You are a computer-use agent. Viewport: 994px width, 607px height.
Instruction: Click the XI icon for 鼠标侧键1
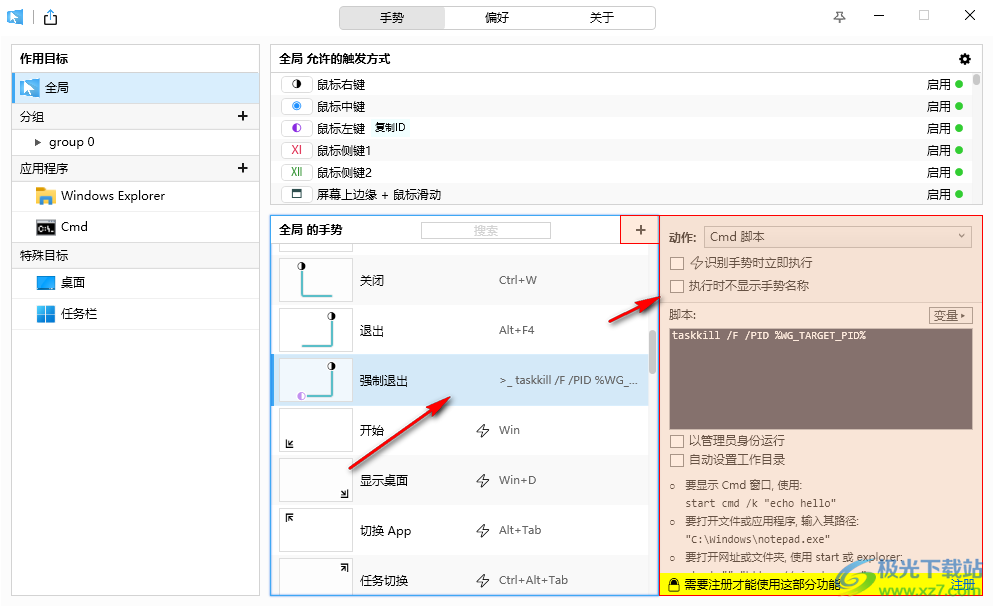pos(297,150)
